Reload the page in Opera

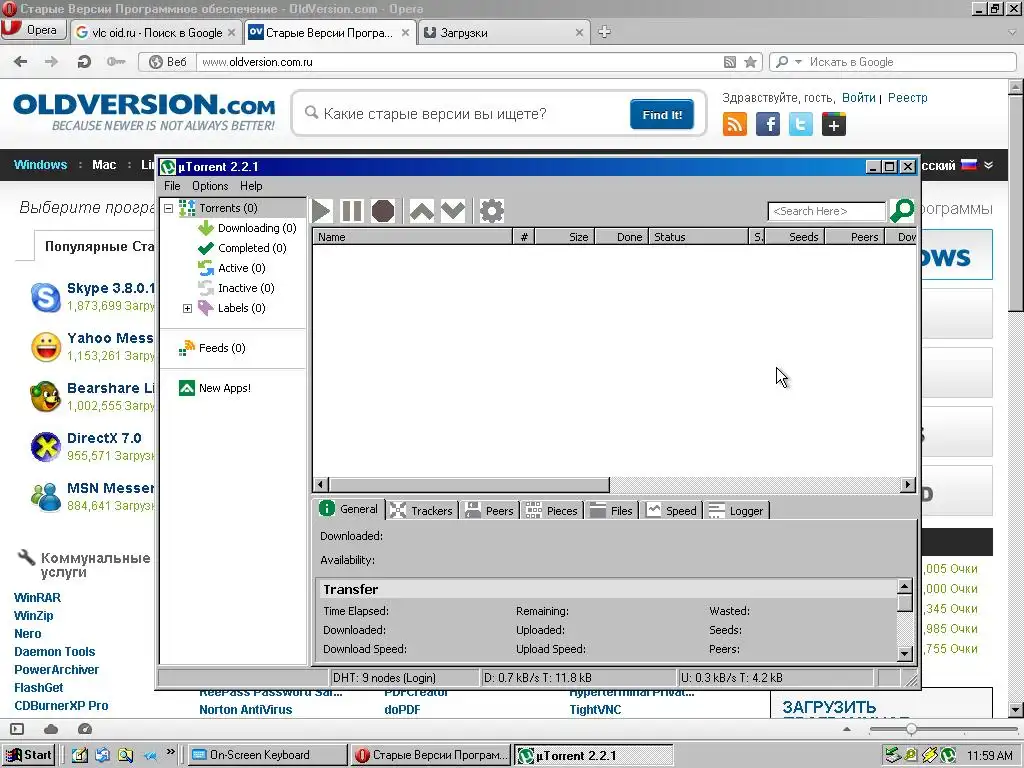(x=84, y=62)
